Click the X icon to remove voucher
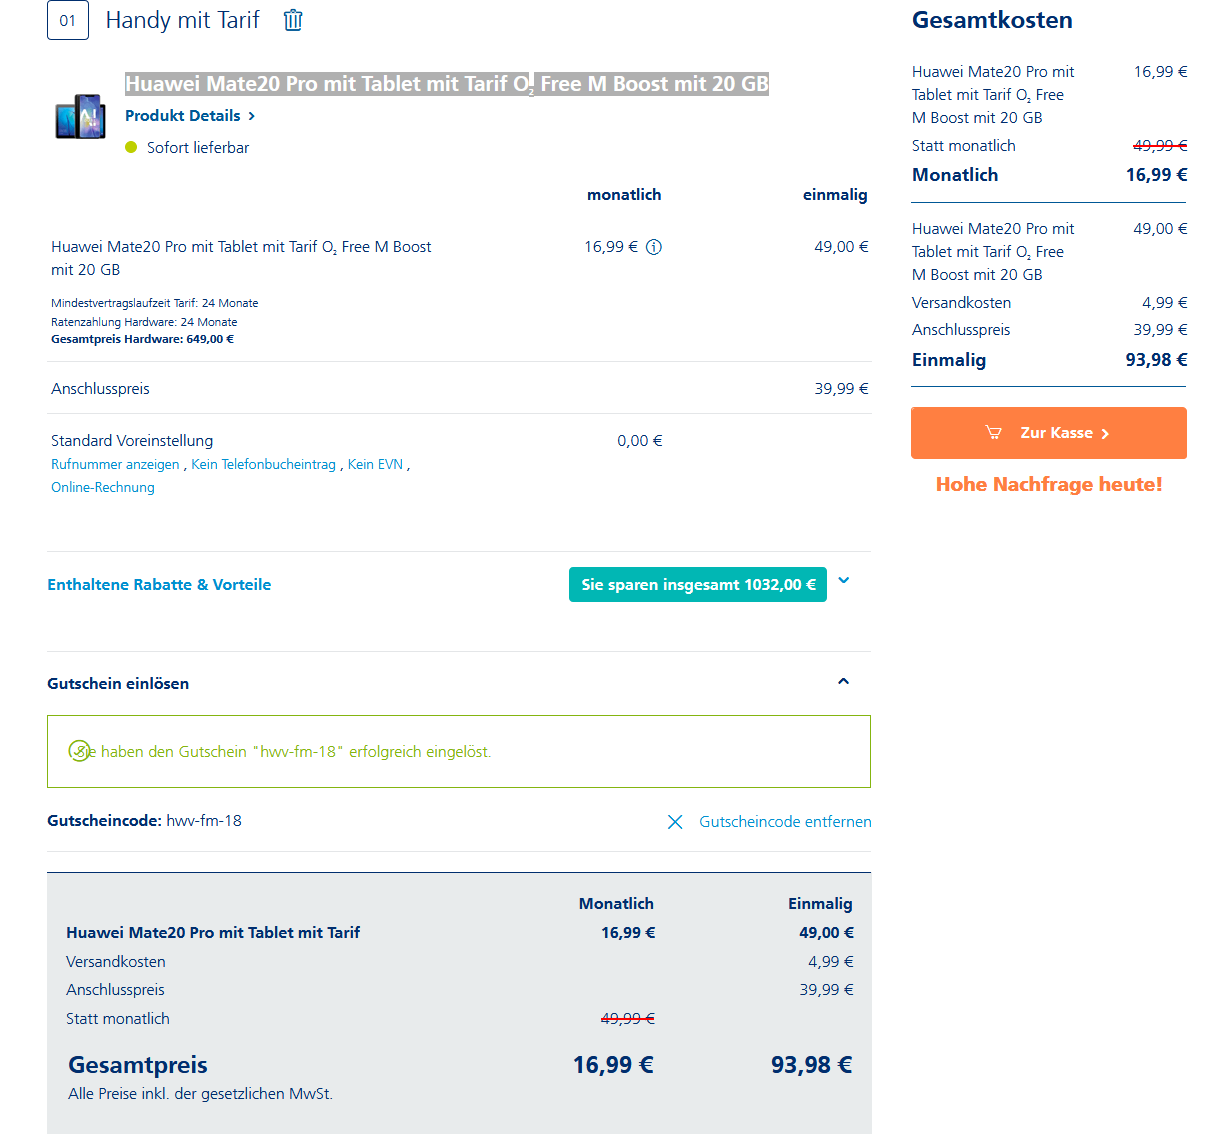The height and width of the screenshot is (1141, 1220). coord(675,822)
